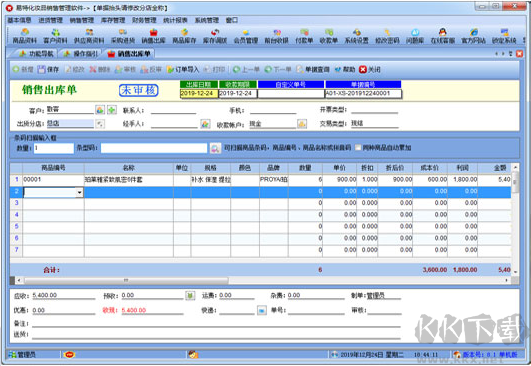Open 客户资料 toolbar icon
Image resolution: width=531 pixels, height=366 pixels.
pyautogui.click(x=55, y=36)
